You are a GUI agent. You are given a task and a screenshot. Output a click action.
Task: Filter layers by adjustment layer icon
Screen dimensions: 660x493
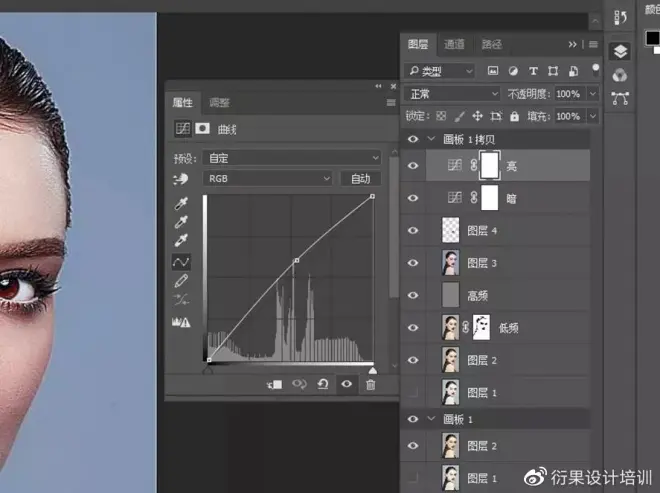point(513,71)
